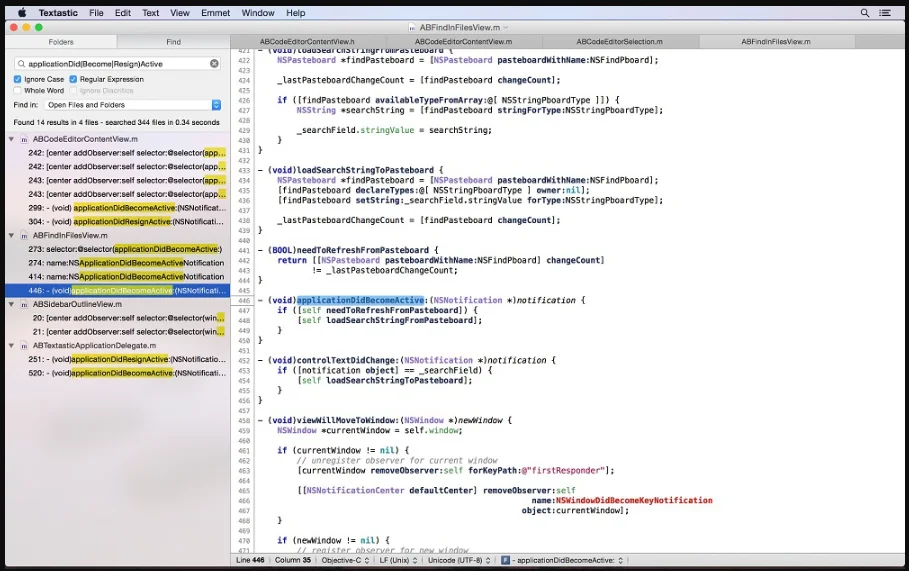Open the File menu

(x=96, y=13)
